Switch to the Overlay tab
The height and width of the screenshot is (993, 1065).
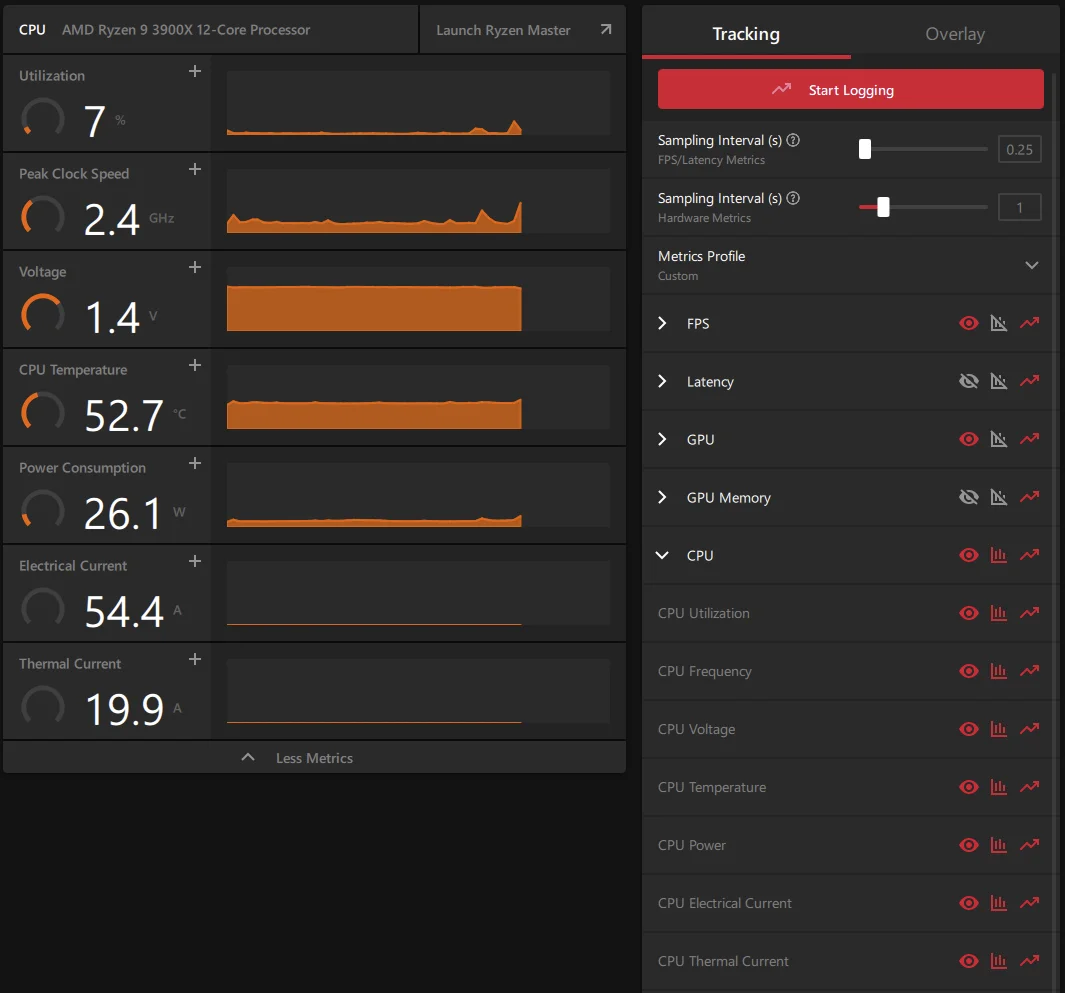point(955,33)
